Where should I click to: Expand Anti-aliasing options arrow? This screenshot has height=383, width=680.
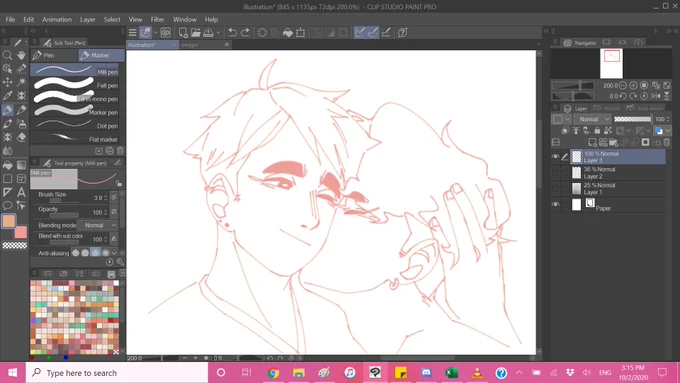(114, 253)
